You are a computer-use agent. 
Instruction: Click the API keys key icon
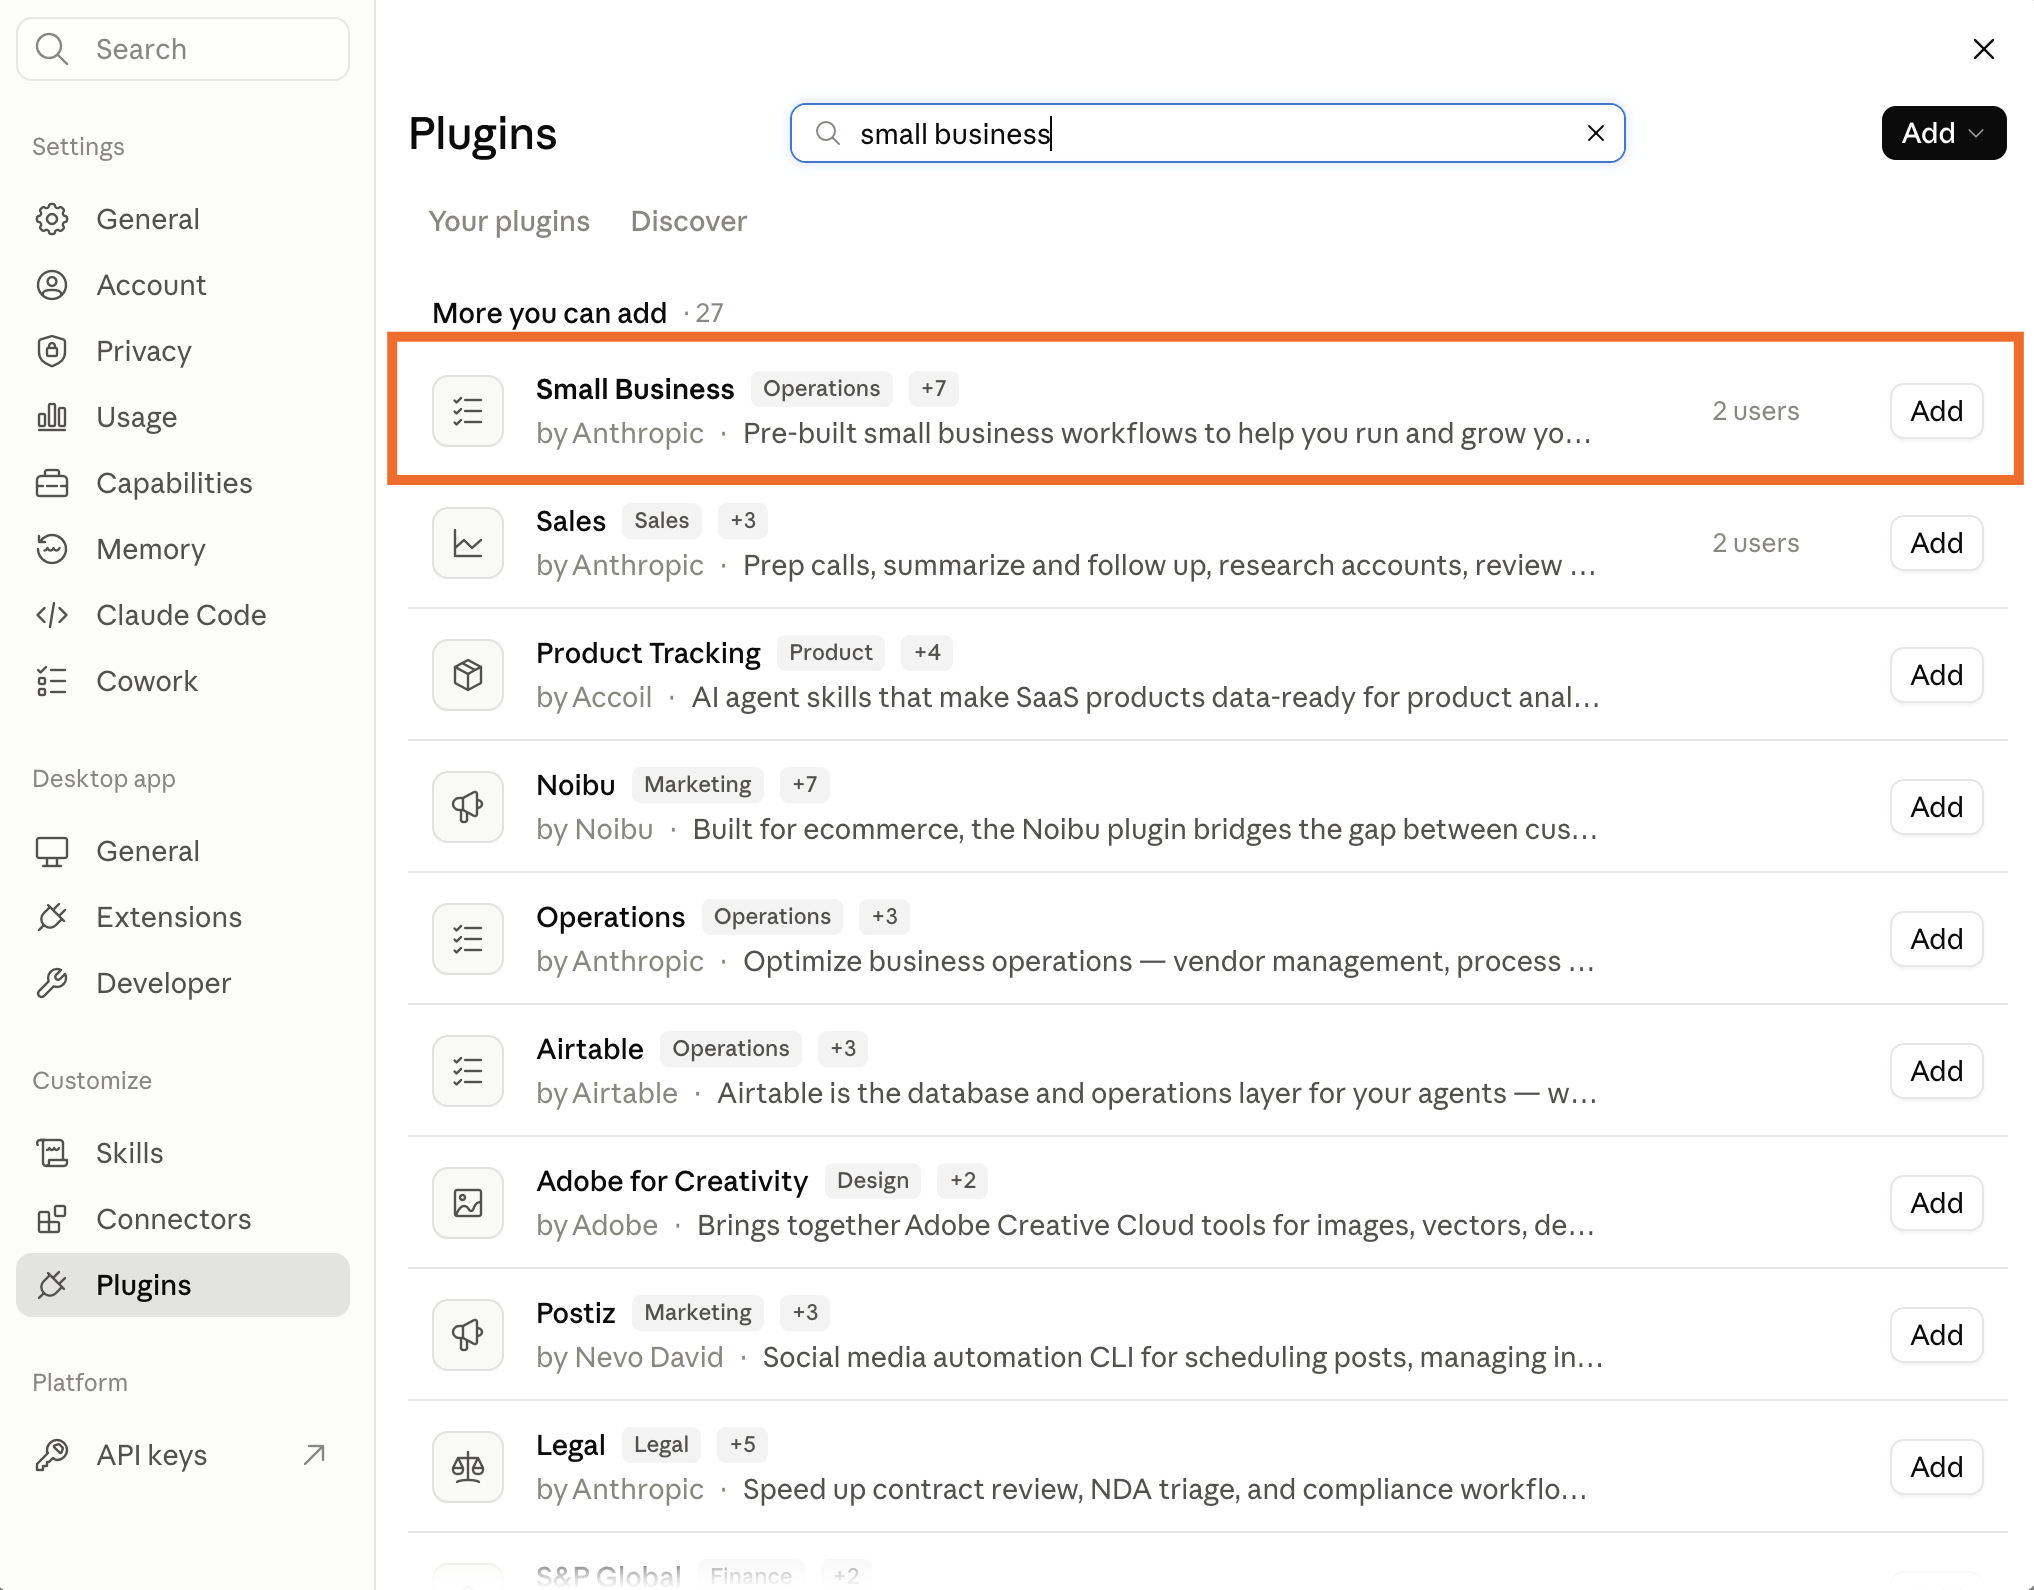(x=52, y=1455)
